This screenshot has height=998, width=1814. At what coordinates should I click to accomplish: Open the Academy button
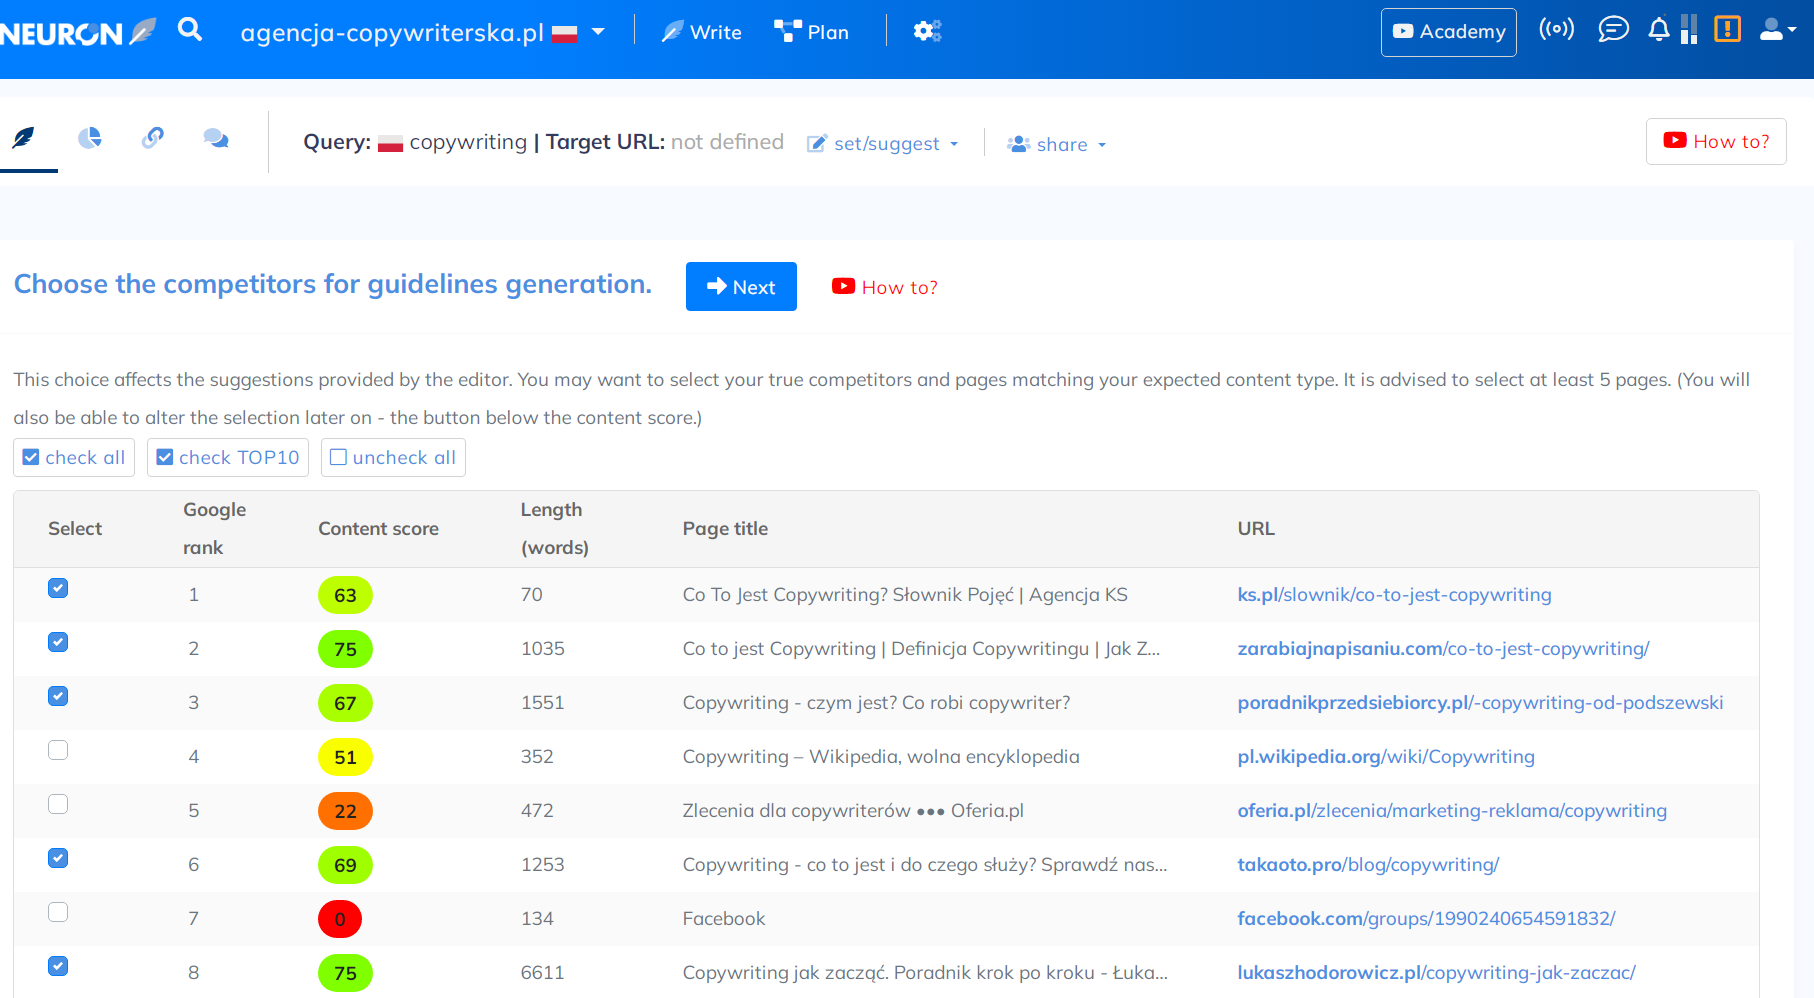1449,32
